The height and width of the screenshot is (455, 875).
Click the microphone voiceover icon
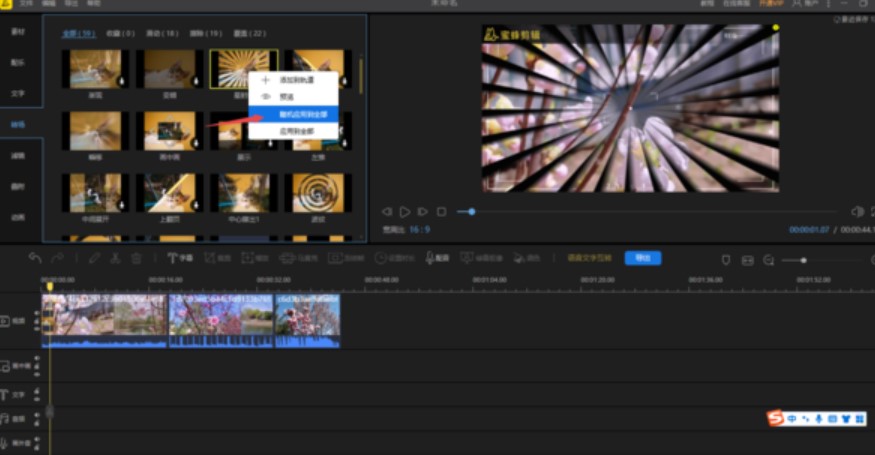[431, 258]
